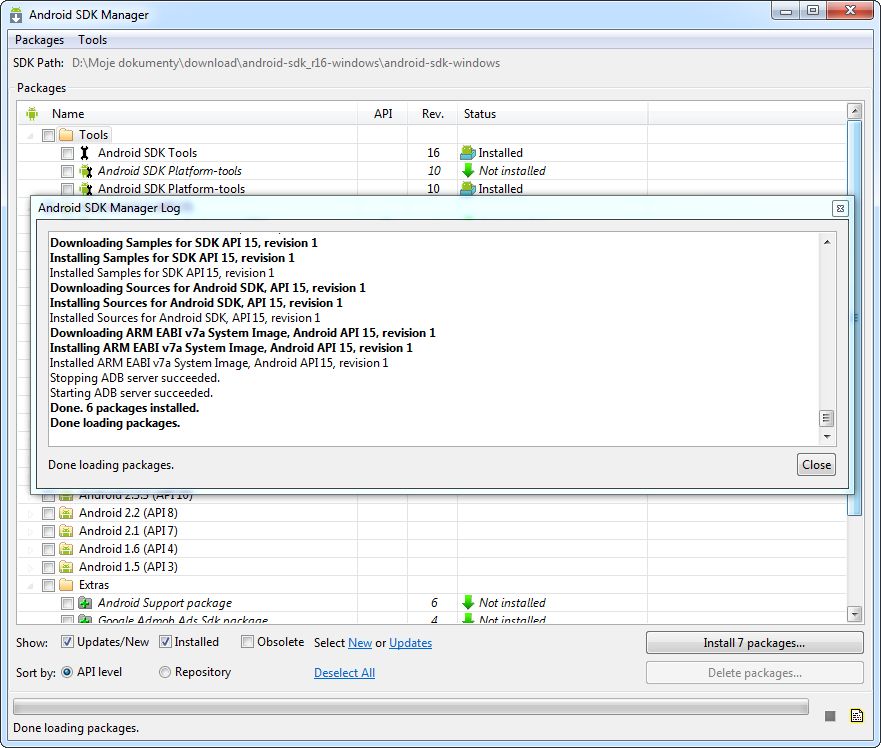Click the Android Support package icon

[x=85, y=603]
